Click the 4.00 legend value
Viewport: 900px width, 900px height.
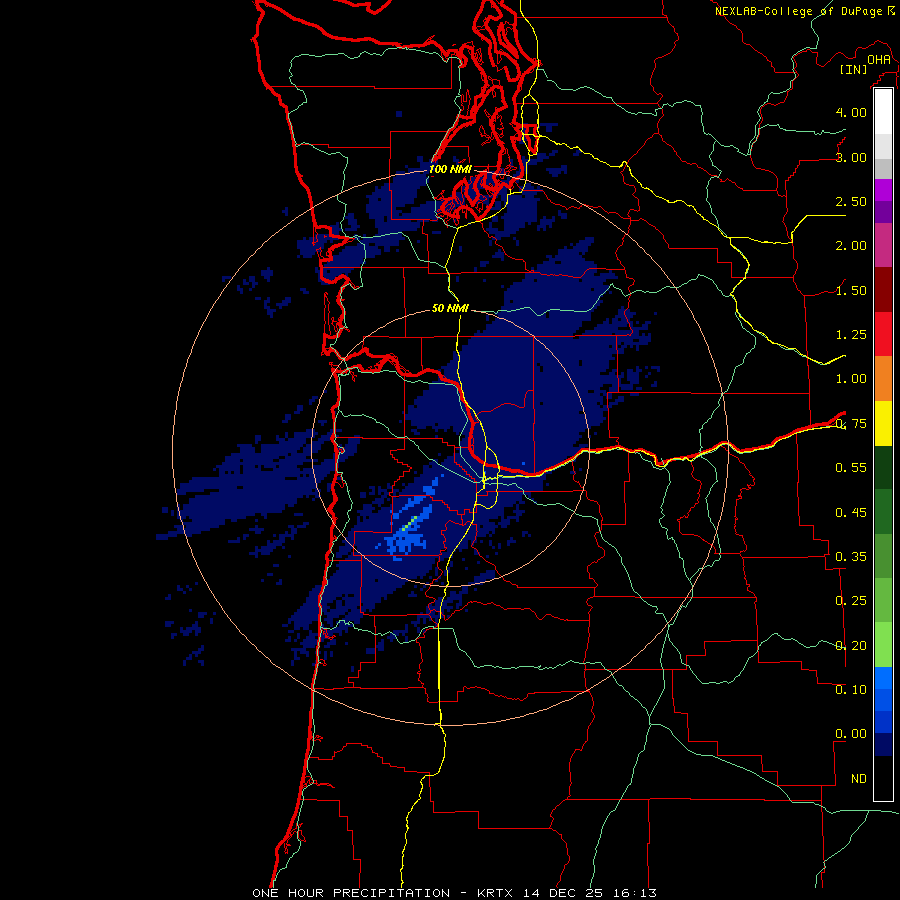tap(851, 112)
